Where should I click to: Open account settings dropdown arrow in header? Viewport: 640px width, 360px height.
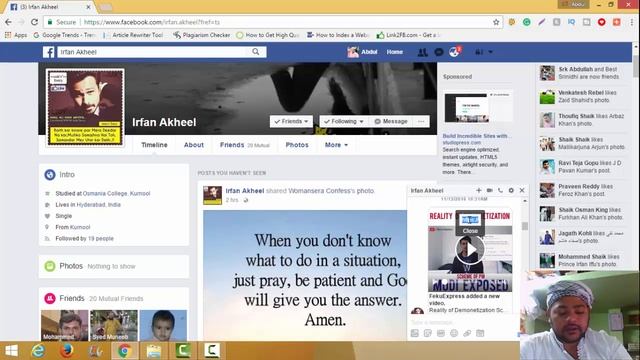pyautogui.click(x=490, y=52)
